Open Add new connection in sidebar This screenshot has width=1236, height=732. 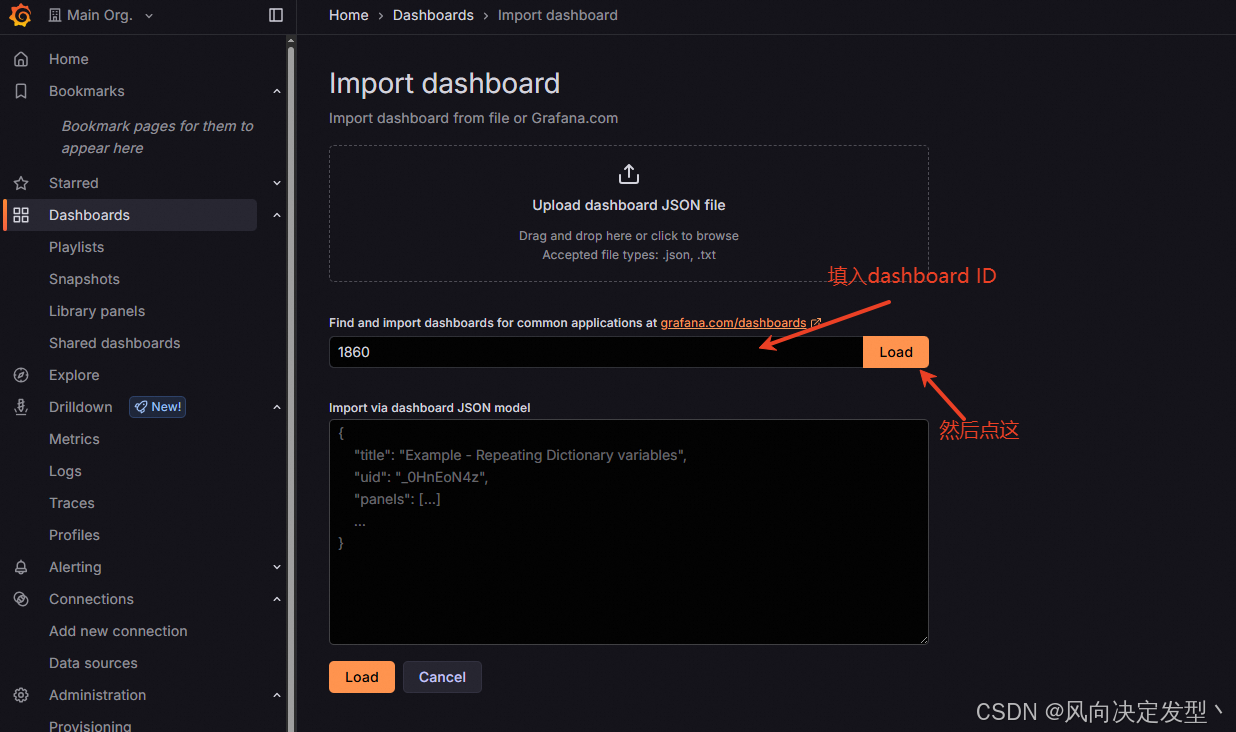tap(118, 631)
